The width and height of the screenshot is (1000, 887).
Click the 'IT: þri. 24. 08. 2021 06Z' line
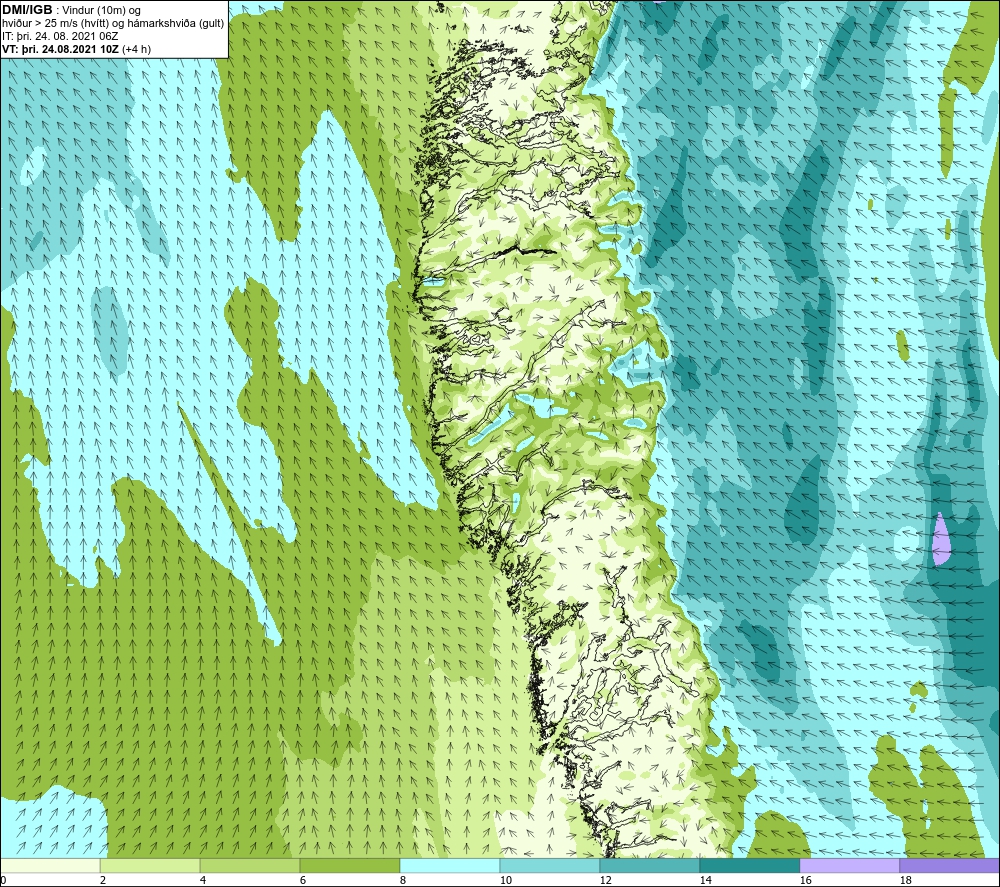60,36
